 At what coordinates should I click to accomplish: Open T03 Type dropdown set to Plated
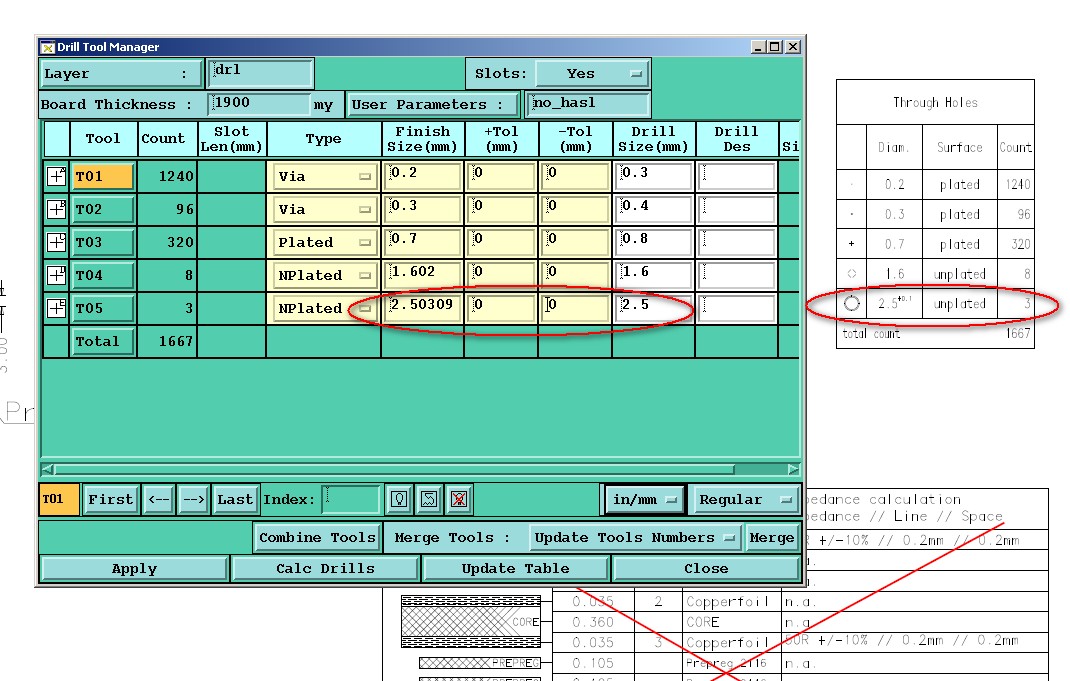tap(324, 242)
